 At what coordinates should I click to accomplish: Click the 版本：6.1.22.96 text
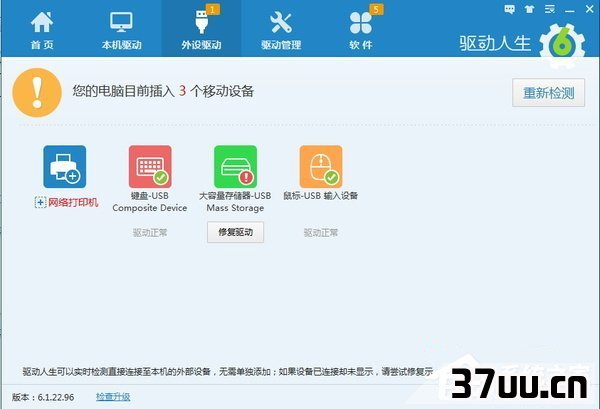pyautogui.click(x=43, y=397)
